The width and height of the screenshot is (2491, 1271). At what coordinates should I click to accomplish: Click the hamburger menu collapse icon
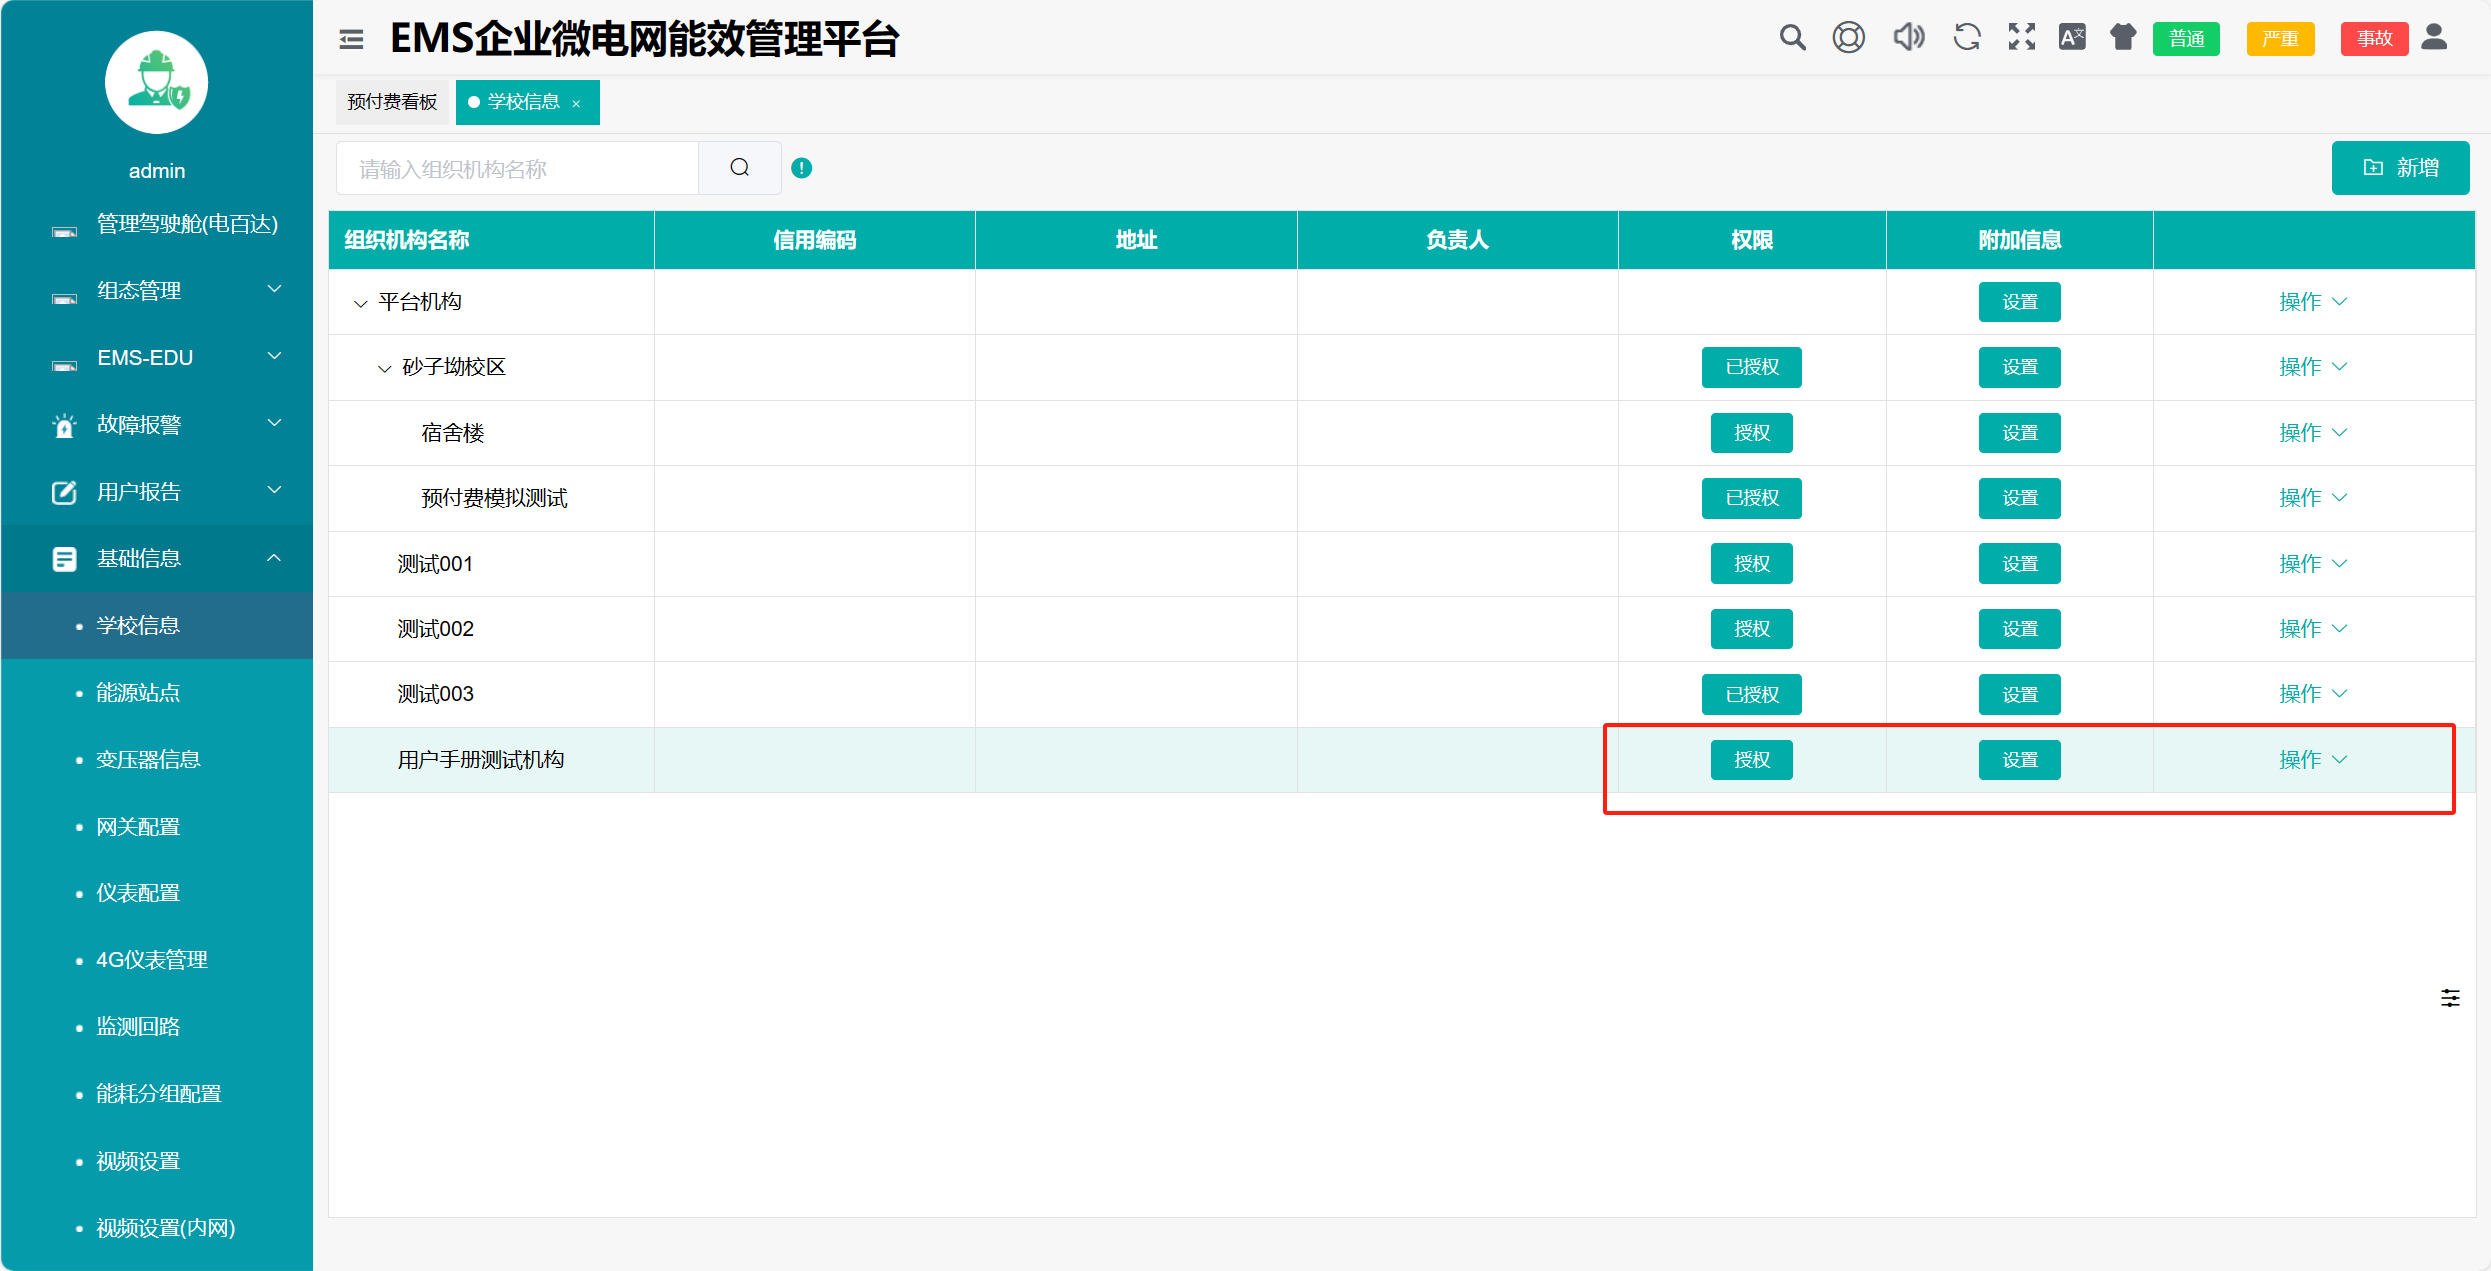[x=351, y=39]
